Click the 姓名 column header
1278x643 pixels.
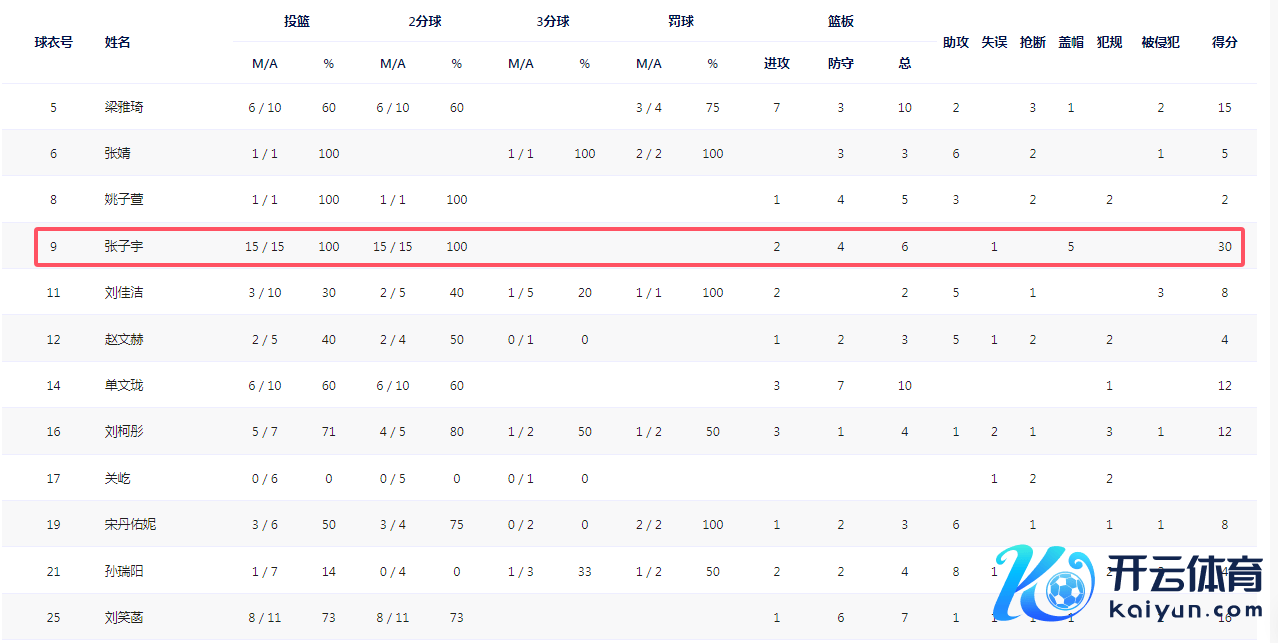[118, 42]
